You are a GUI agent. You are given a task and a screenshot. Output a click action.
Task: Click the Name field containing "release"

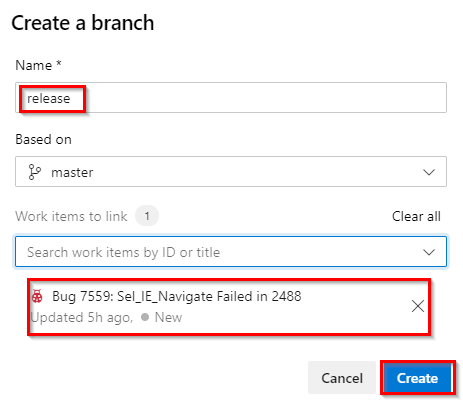(x=231, y=98)
